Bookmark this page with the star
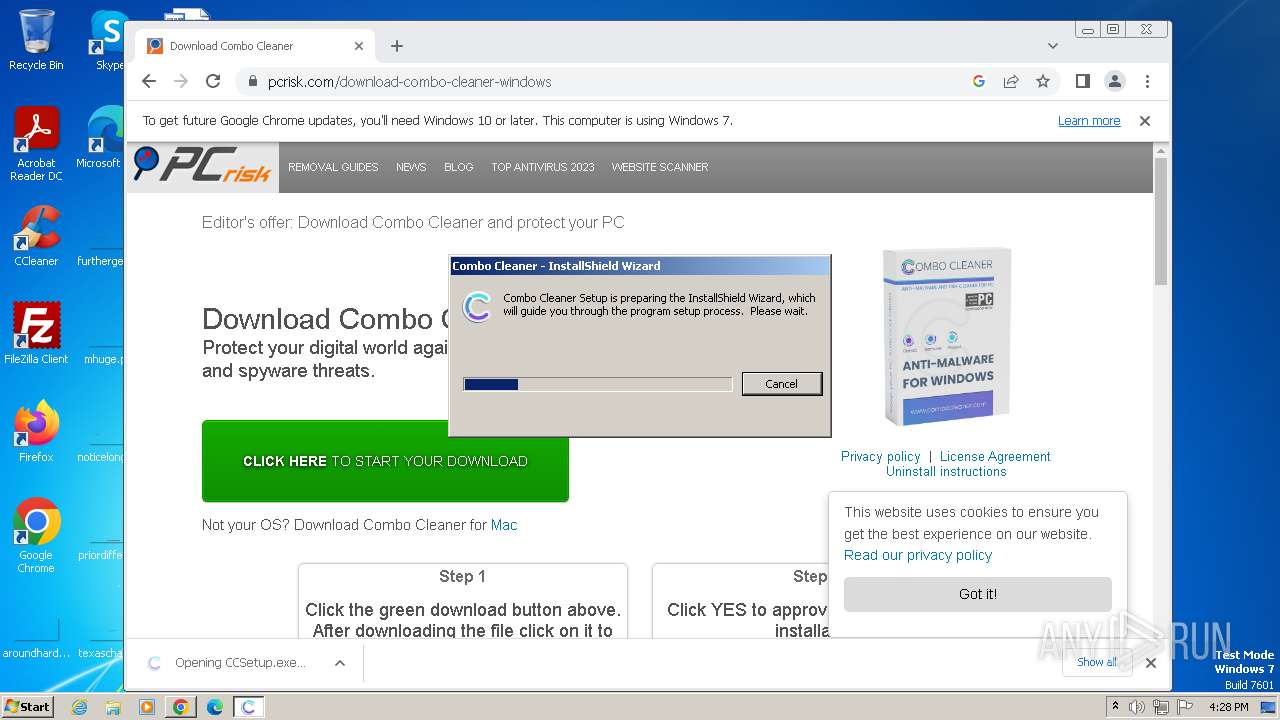 [x=1043, y=81]
